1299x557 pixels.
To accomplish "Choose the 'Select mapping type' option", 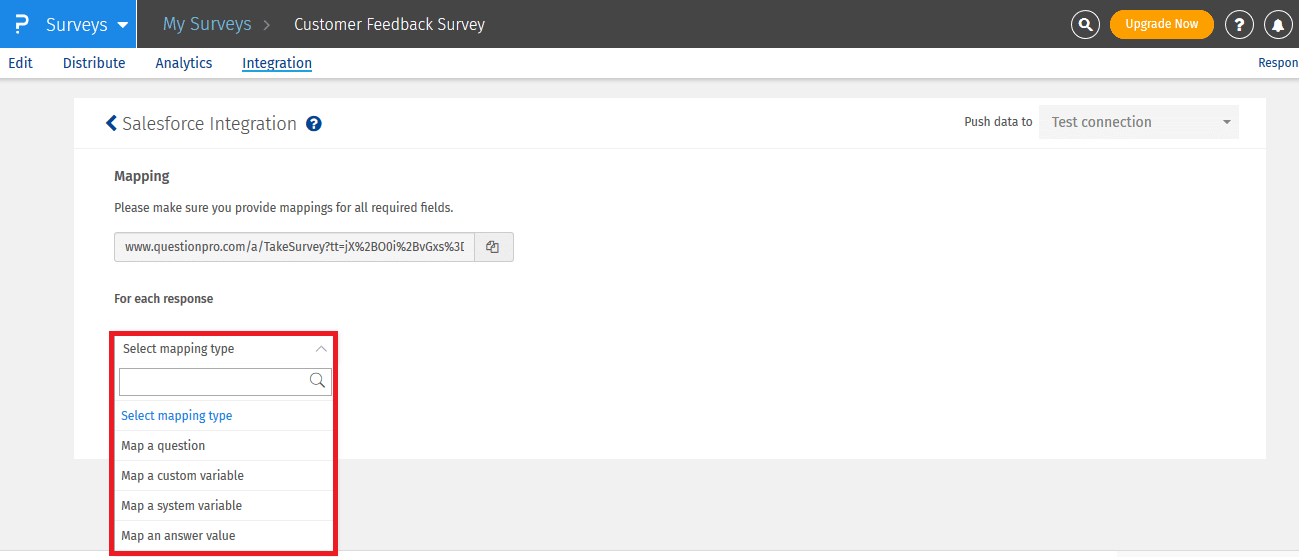I will pos(225,416).
